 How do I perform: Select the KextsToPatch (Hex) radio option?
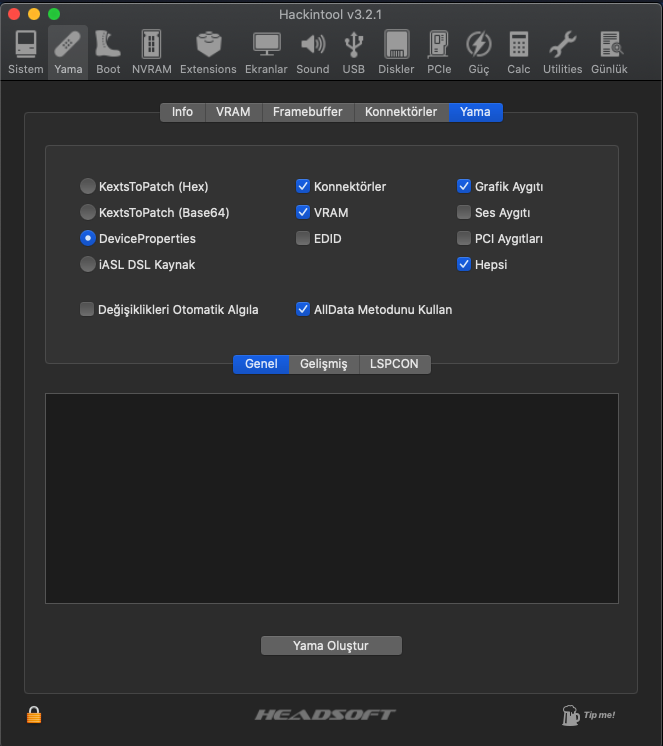click(88, 186)
